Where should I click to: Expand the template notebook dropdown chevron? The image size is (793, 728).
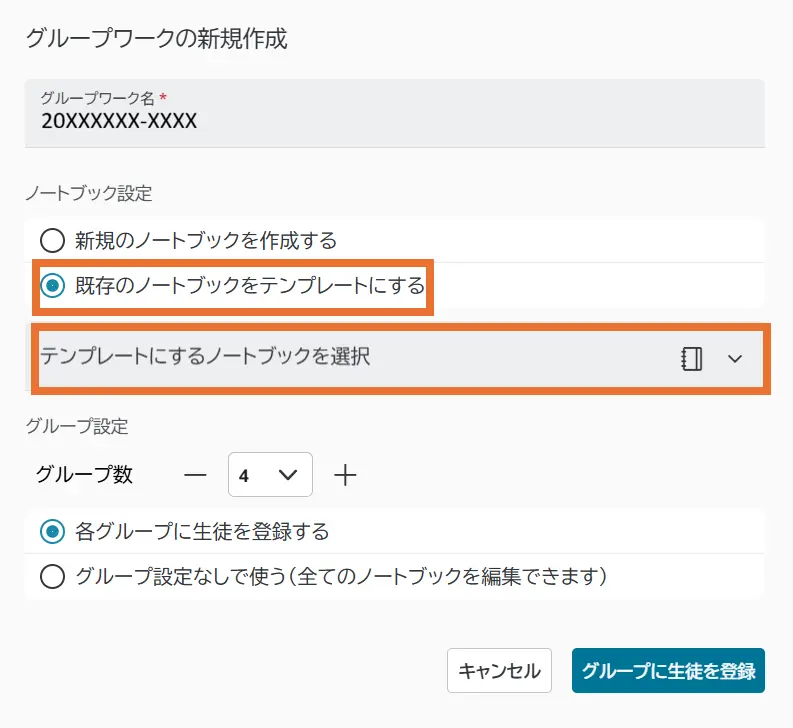[735, 359]
